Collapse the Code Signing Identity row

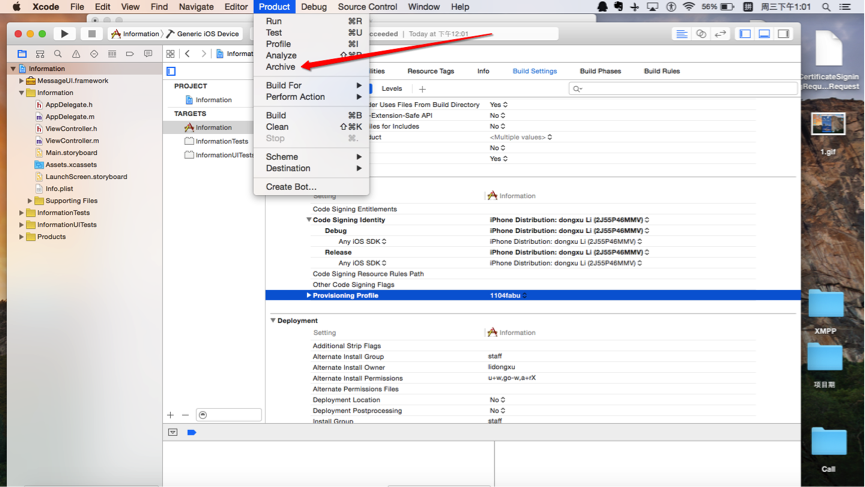(309, 220)
